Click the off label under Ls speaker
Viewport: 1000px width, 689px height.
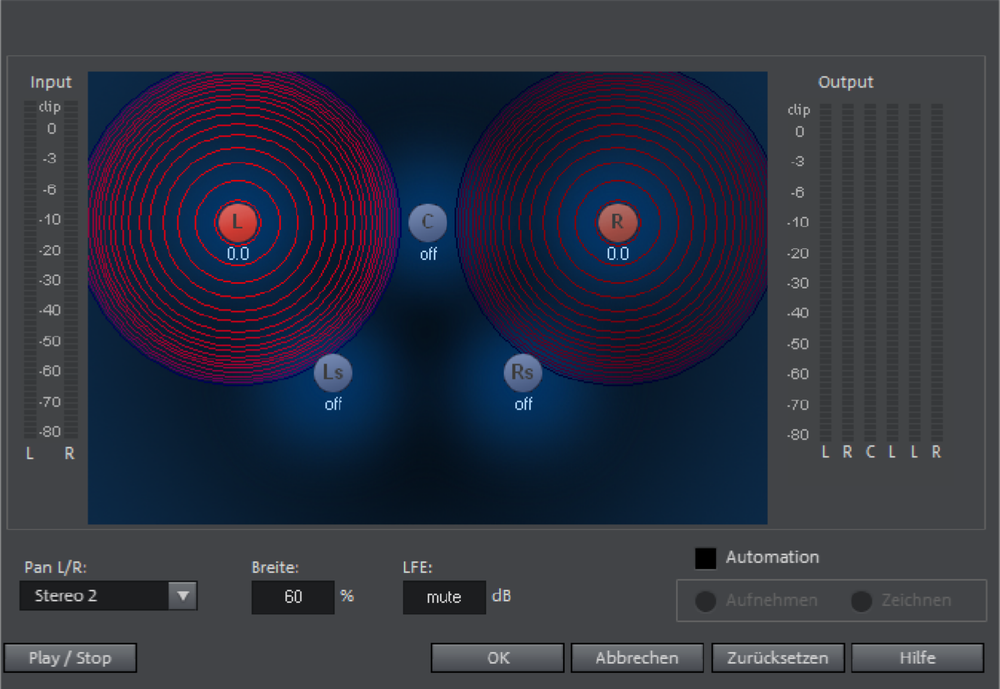point(333,404)
